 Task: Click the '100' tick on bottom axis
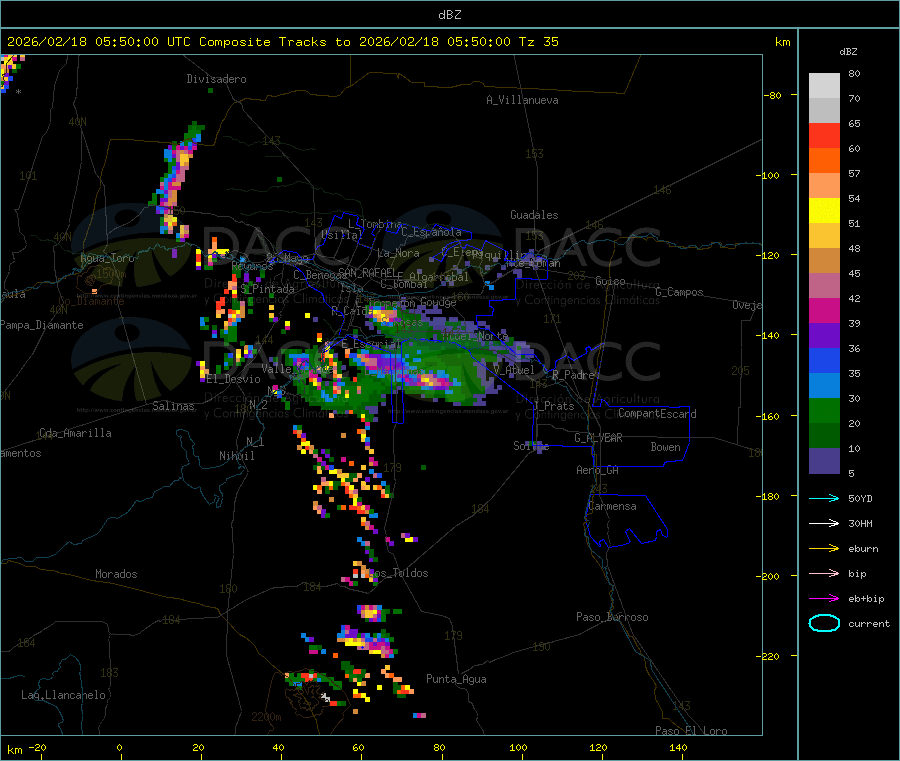coord(518,747)
